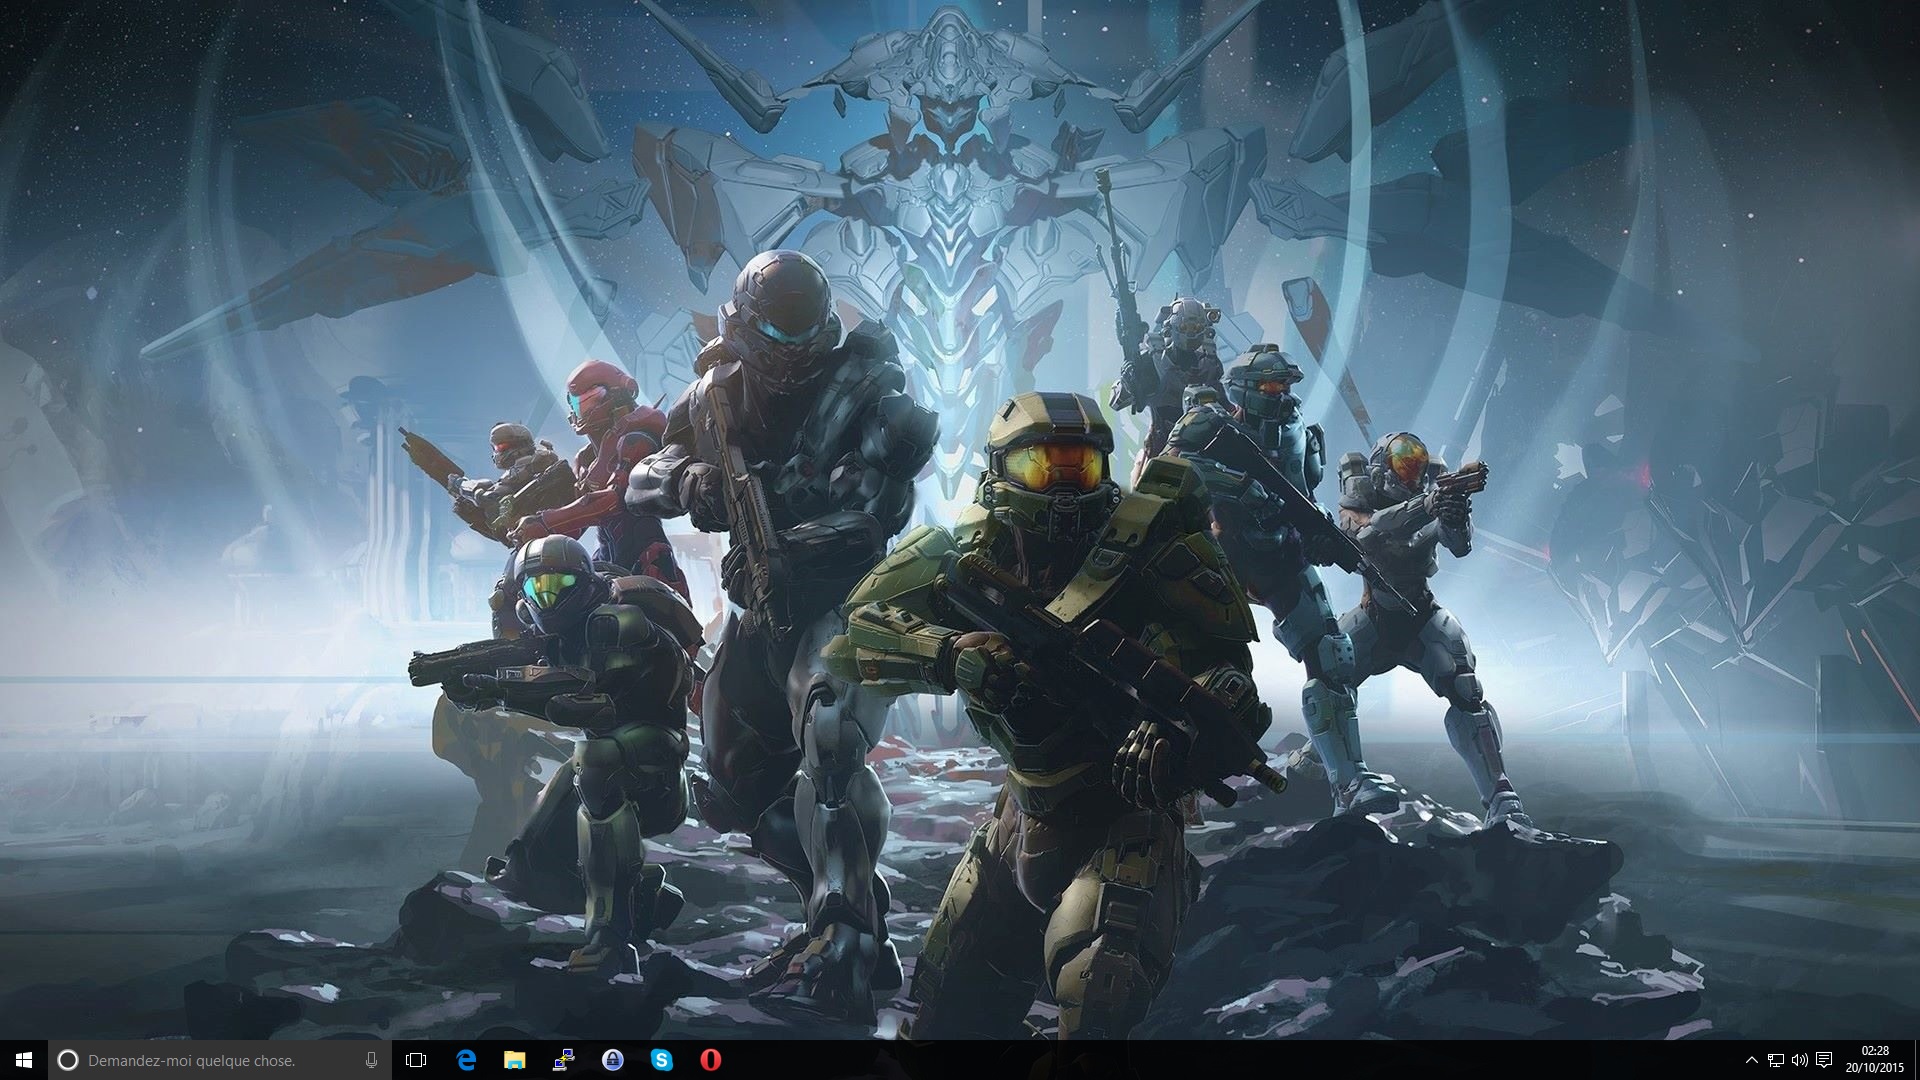Image resolution: width=1920 pixels, height=1080 pixels.
Task: Activate the Cortana microphone icon
Action: (x=372, y=1060)
